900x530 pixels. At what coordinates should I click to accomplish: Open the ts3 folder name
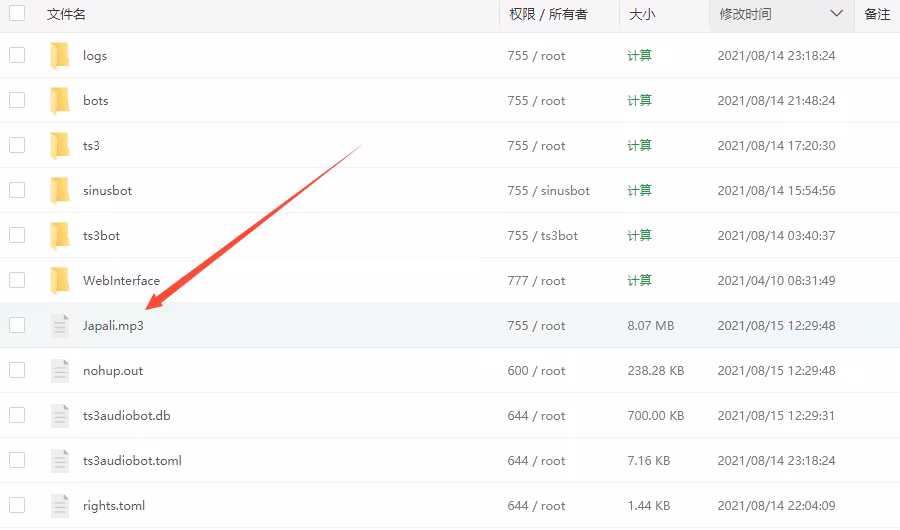click(x=91, y=146)
